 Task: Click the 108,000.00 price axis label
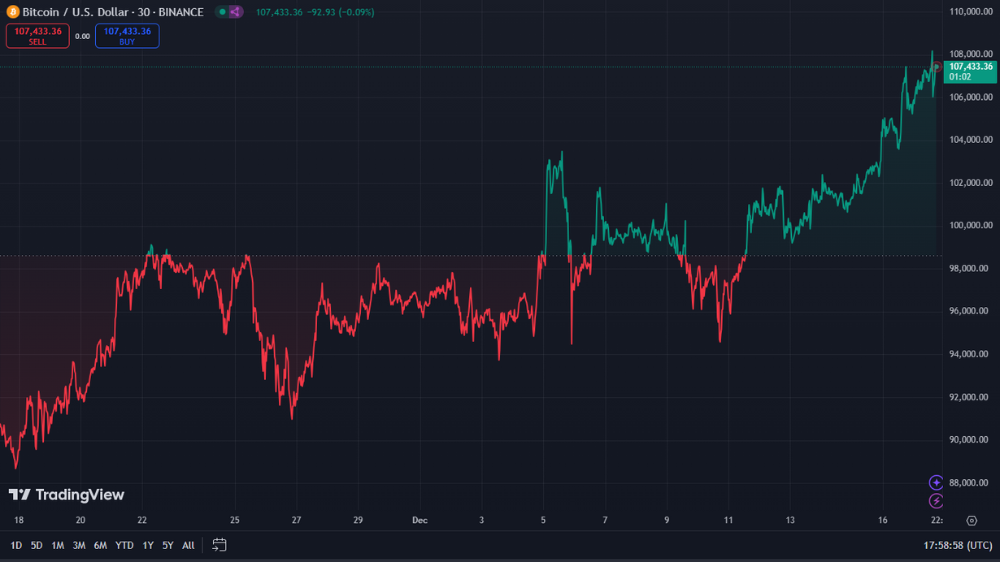pyautogui.click(x=971, y=54)
